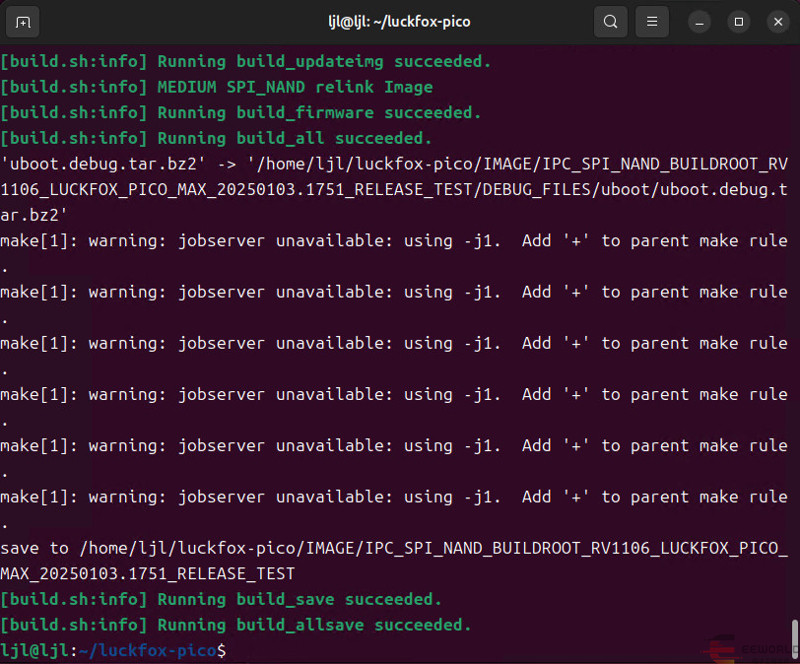The height and width of the screenshot is (664, 800).
Task: Click the 'MEDIUM SPI_NAND relink Image' line
Action: click(216, 87)
